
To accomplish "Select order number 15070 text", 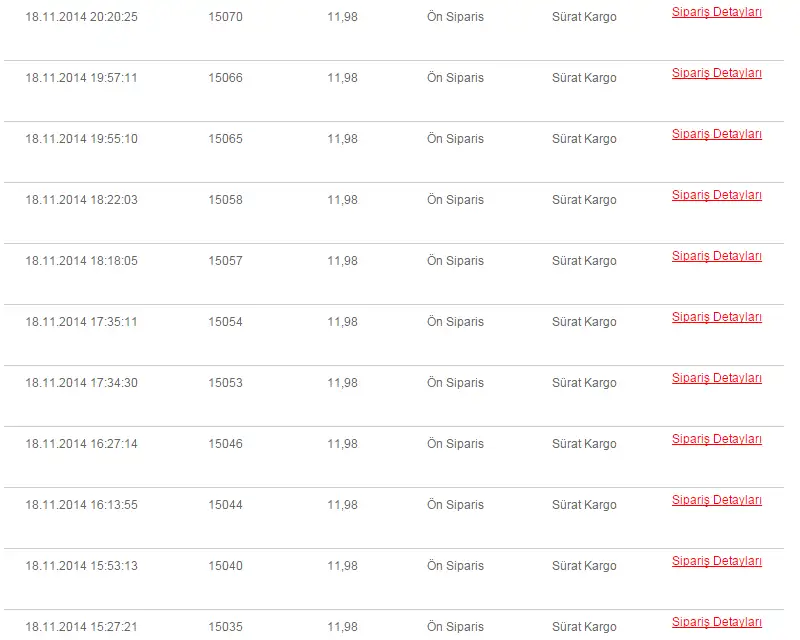I will click(225, 17).
